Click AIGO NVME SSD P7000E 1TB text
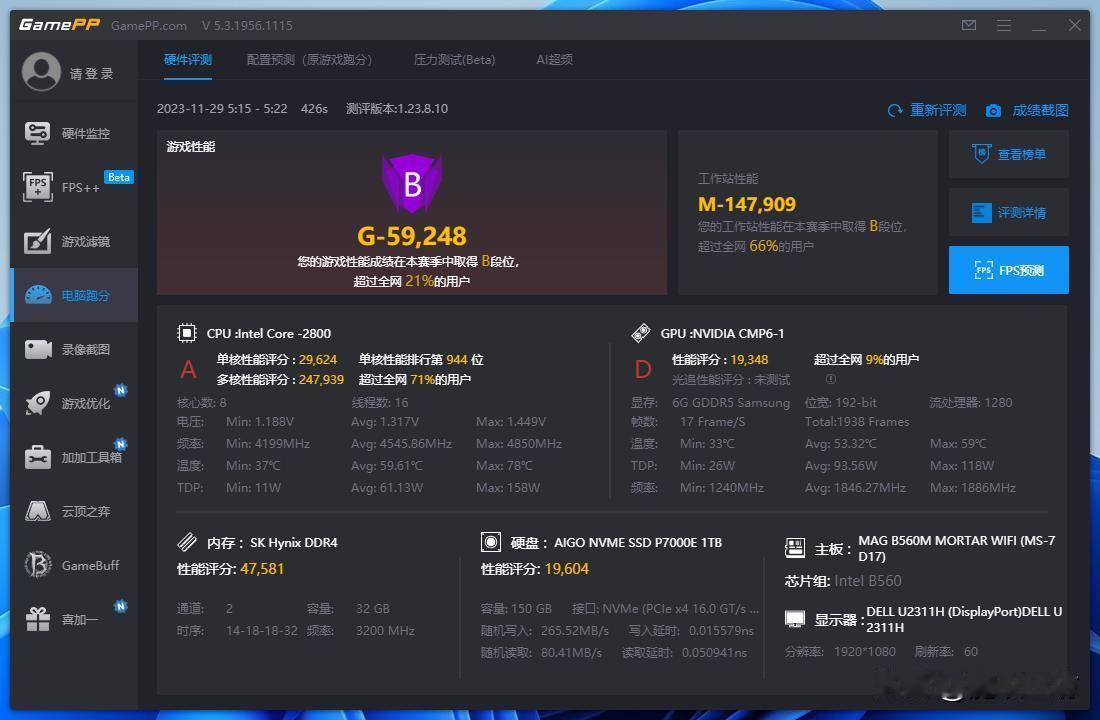Viewport: 1100px width, 720px height. (x=638, y=542)
